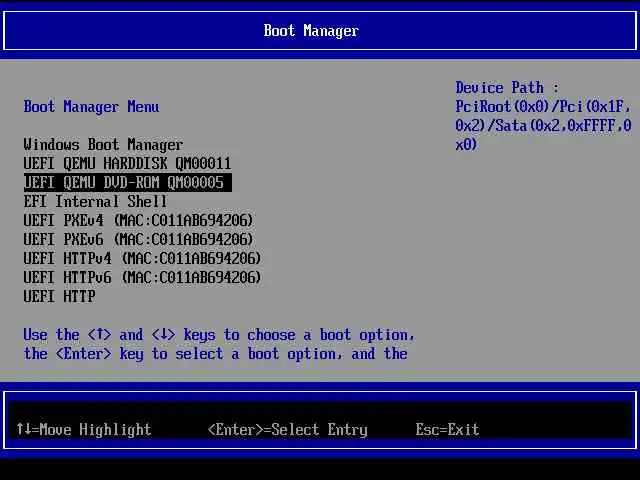Click the 'Use the <↑> and <↓> keys' help line

[x=219, y=335]
